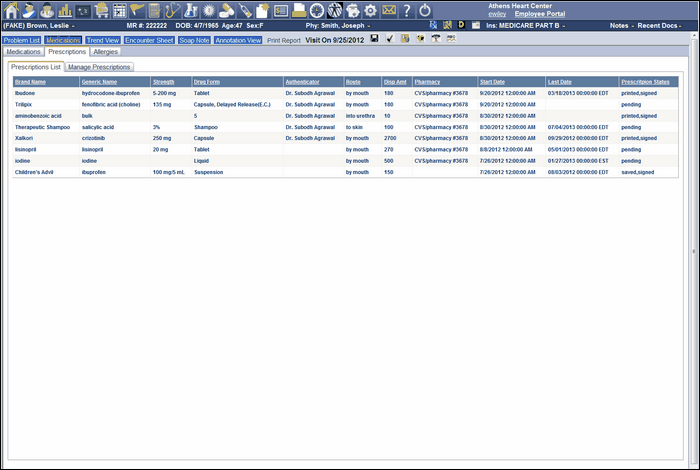Switch to the Allergies tab
This screenshot has height=470, width=700.
point(106,51)
